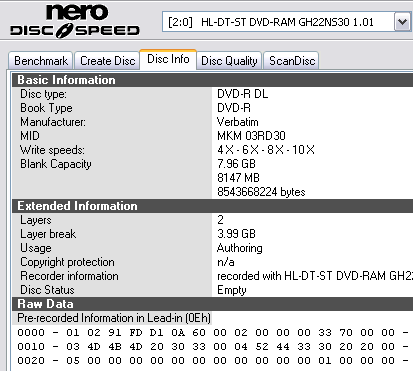This screenshot has width=413, height=371.
Task: Select the Disc Info tab
Action: [168, 59]
